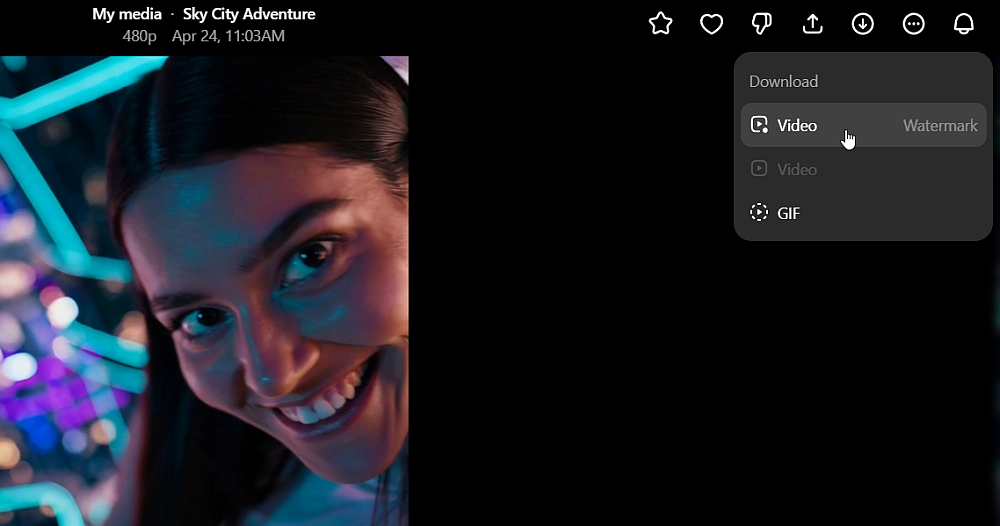Go back to My media

coord(127,14)
